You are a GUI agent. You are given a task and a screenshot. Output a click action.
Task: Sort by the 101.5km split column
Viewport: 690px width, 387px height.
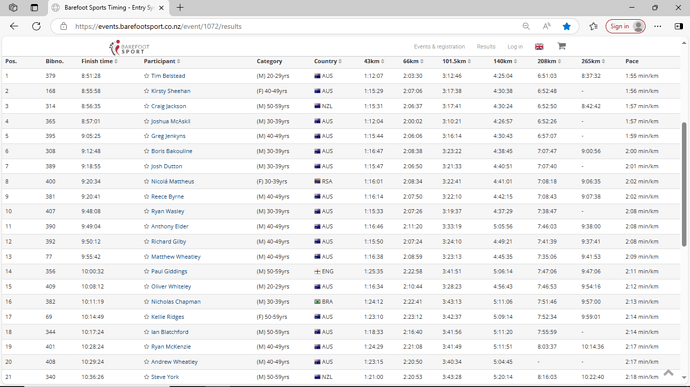[x=456, y=61]
